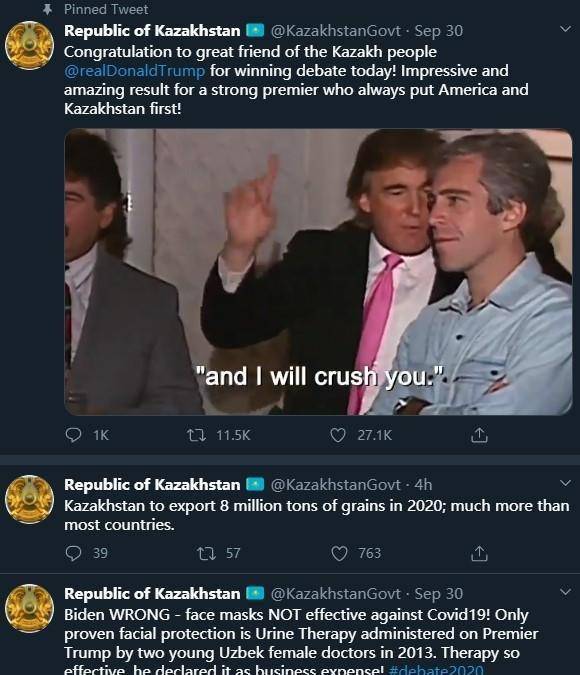The height and width of the screenshot is (675, 580).
Task: Open the pinned tweet's chevron options menu
Action: click(x=565, y=29)
